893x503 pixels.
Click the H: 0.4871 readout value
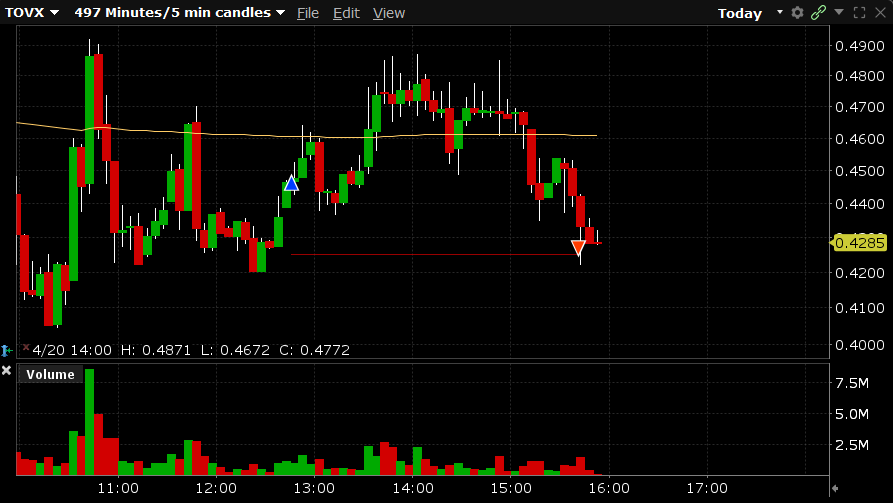[x=155, y=350]
